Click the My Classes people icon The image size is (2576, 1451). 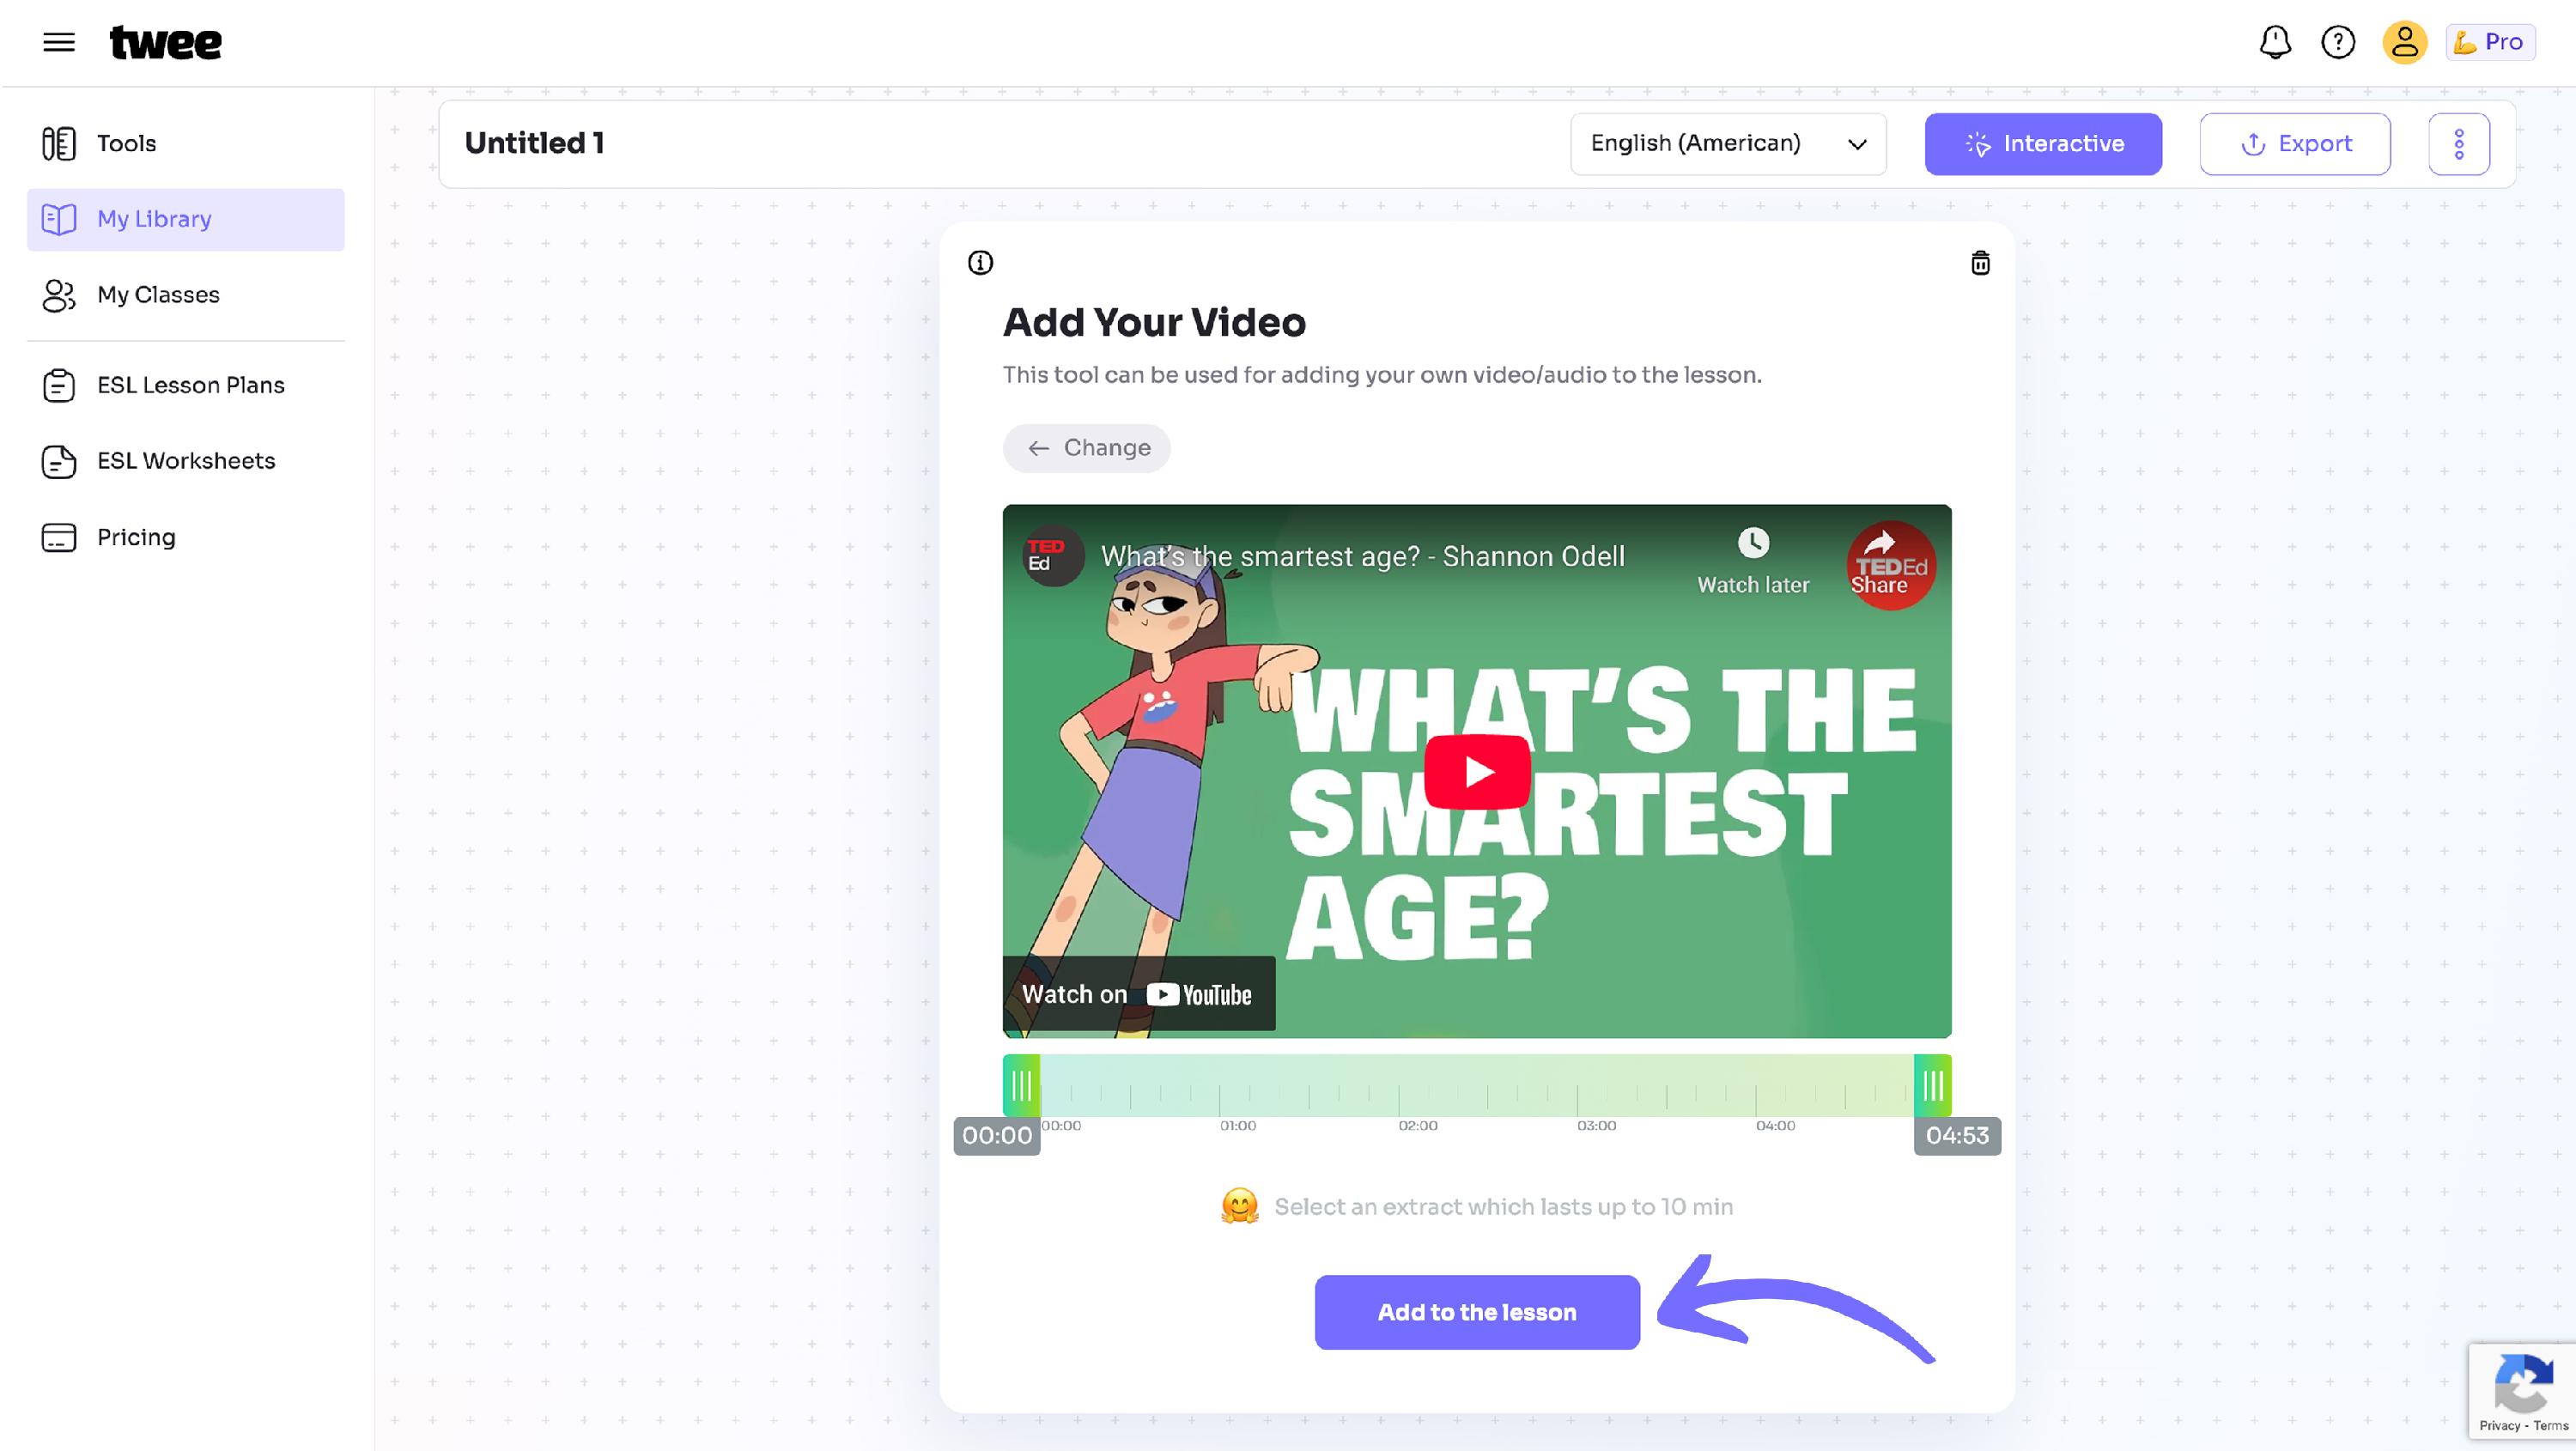click(x=59, y=295)
